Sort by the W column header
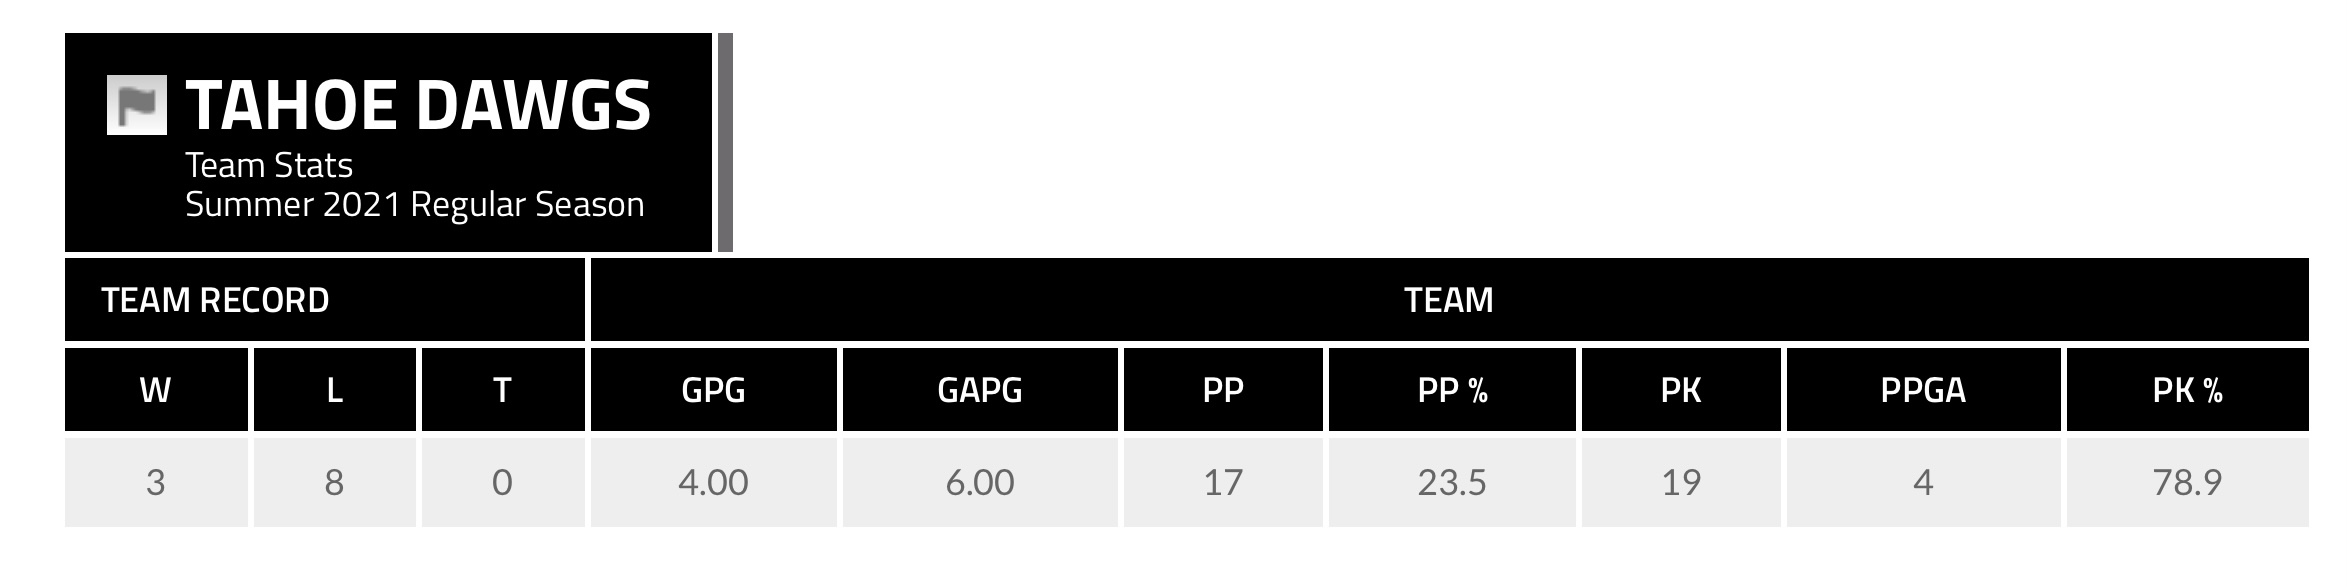 click(x=155, y=390)
